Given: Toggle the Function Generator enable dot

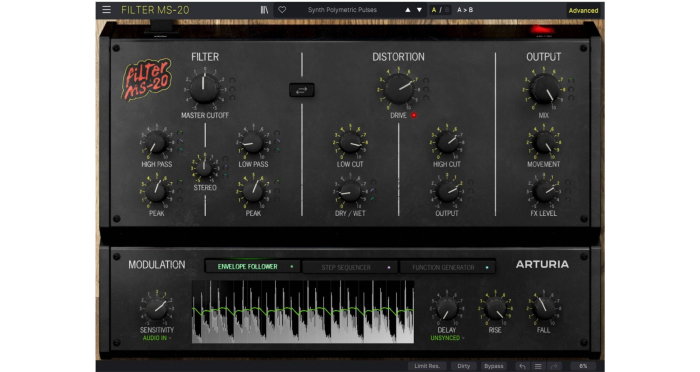Looking at the screenshot, I should [x=487, y=268].
